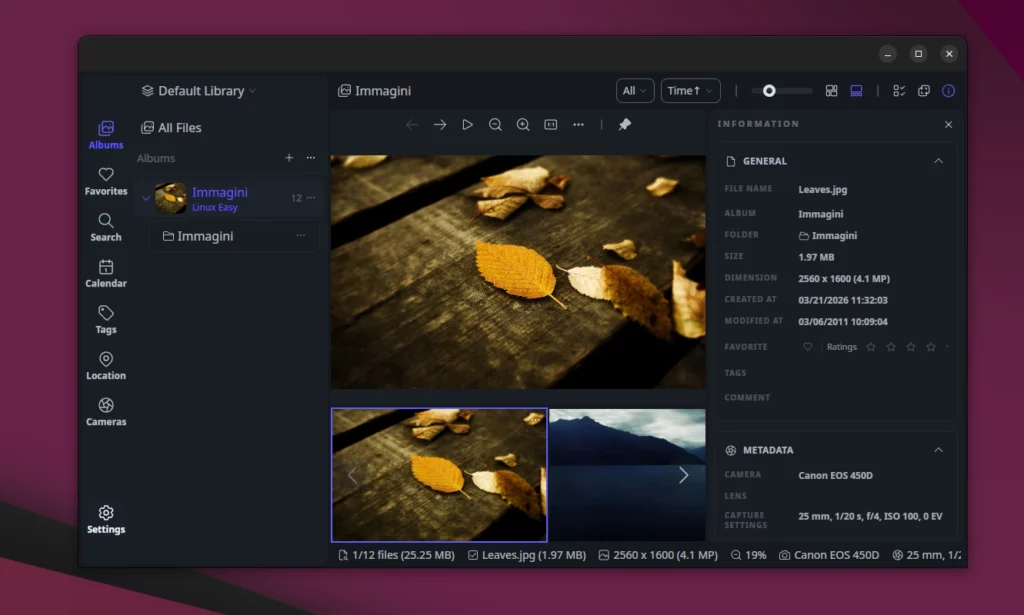View the image at 1:1 actual size
The width and height of the screenshot is (1024, 615).
pos(551,124)
